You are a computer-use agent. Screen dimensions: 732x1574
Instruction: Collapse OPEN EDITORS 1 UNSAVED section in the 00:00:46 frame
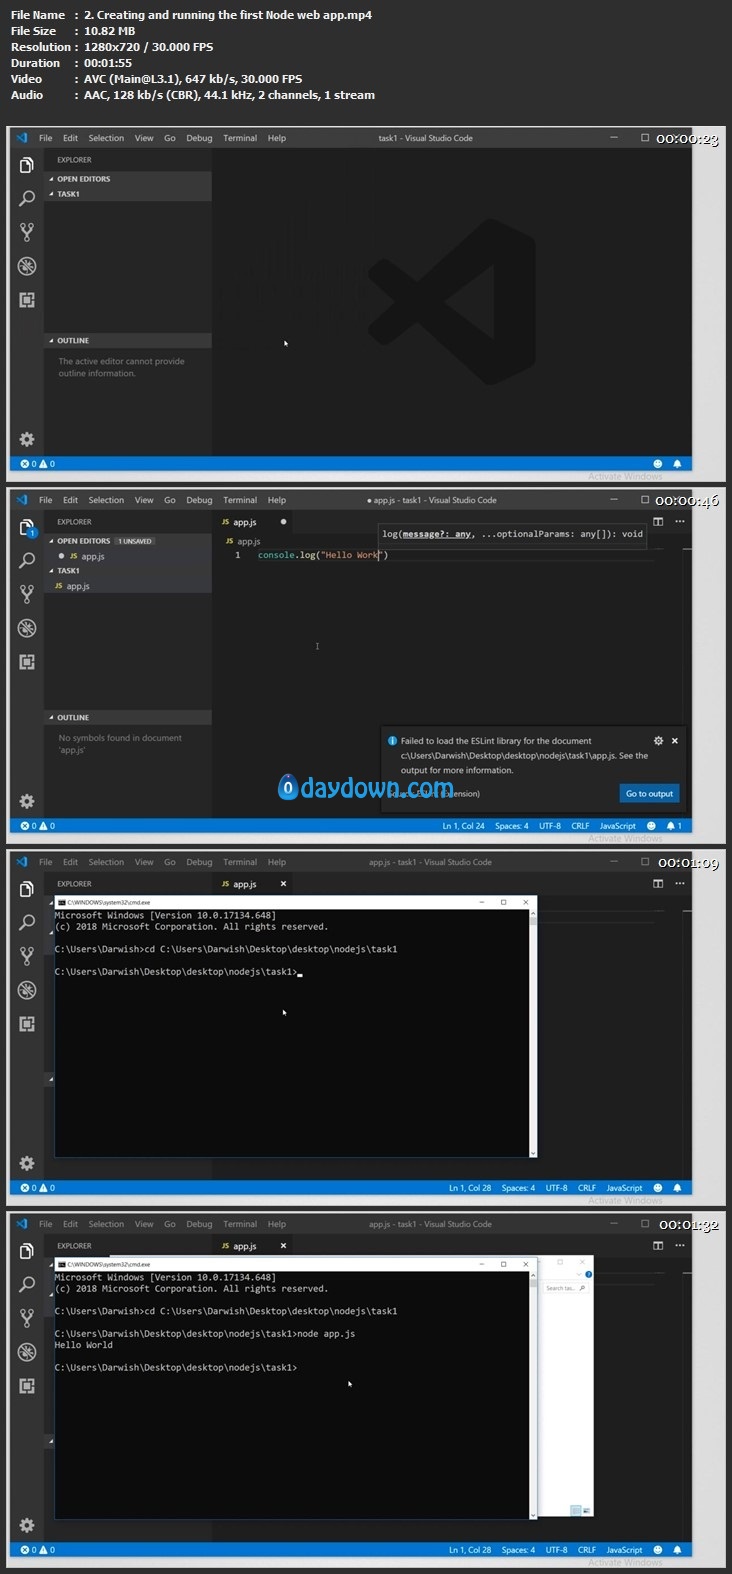pyautogui.click(x=128, y=541)
